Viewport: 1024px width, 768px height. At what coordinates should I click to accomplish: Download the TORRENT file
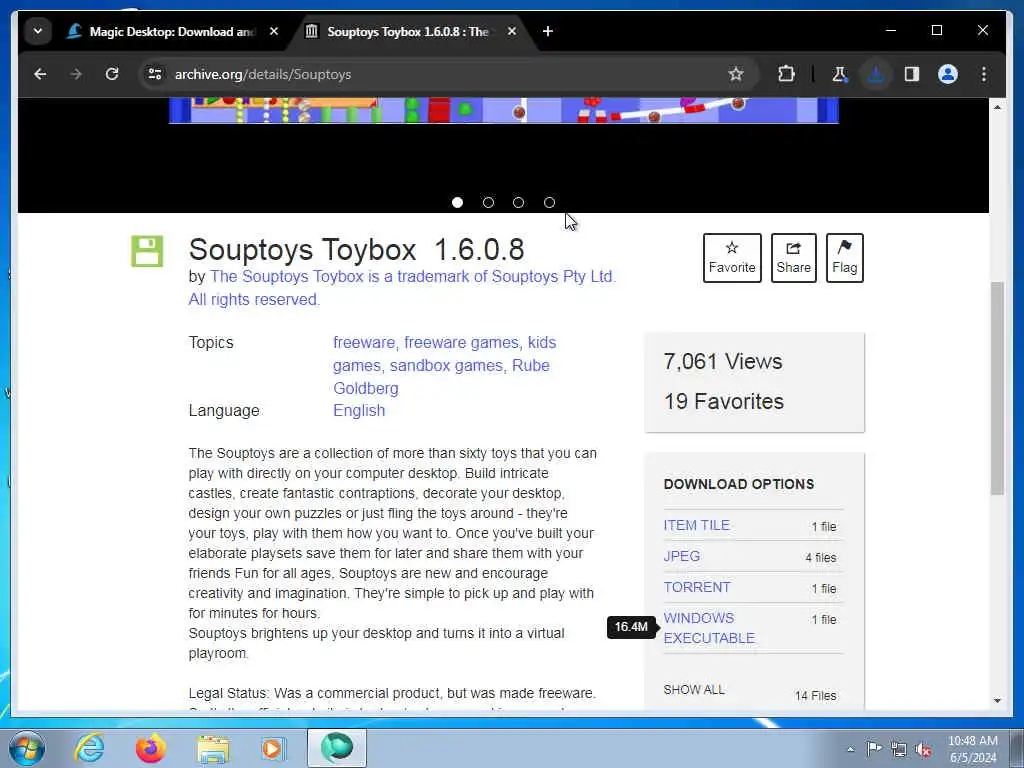click(x=697, y=587)
